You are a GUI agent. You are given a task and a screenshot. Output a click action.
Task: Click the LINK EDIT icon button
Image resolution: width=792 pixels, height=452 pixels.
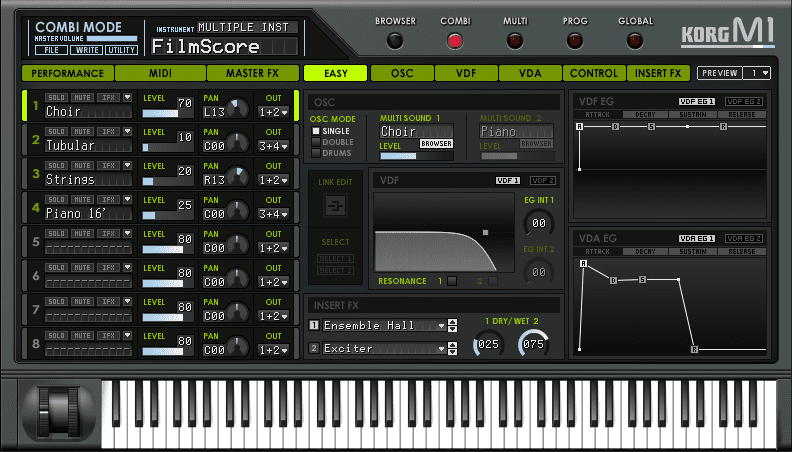pos(335,206)
